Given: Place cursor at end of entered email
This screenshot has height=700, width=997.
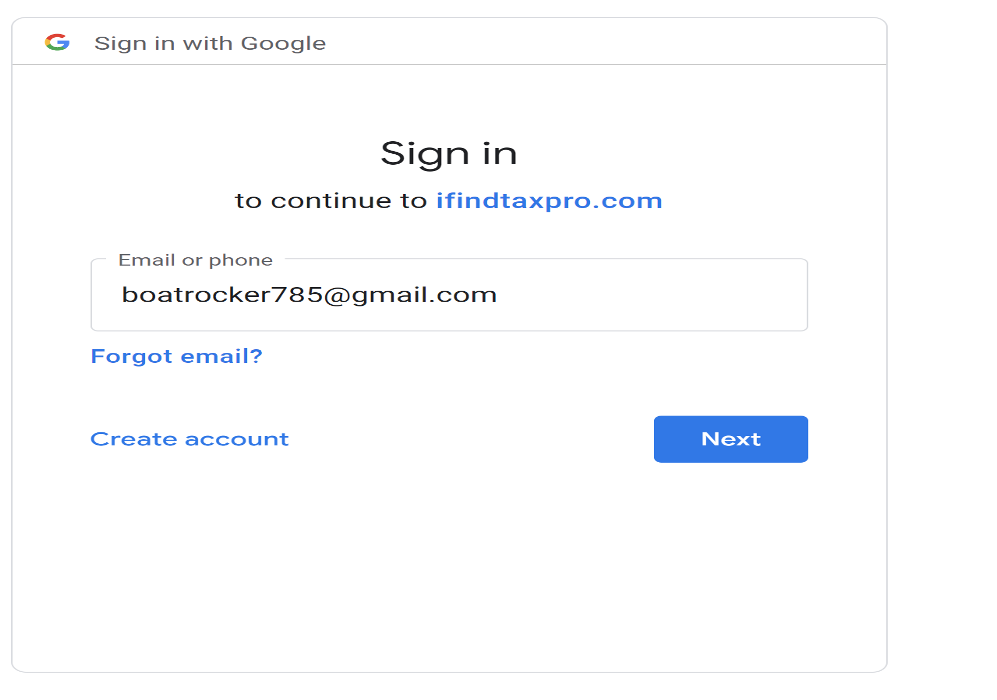Looking at the screenshot, I should [x=498, y=295].
